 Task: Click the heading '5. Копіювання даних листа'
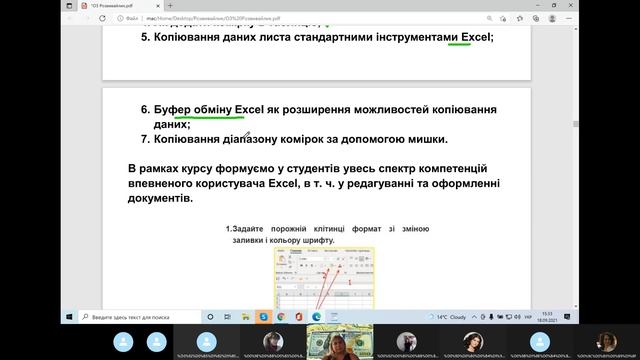317,37
